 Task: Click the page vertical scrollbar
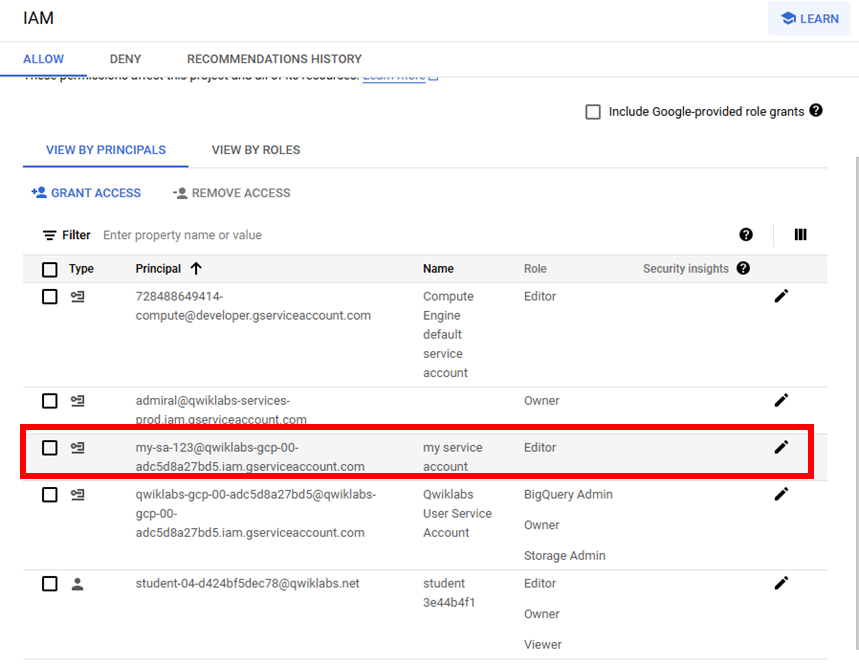(856, 405)
